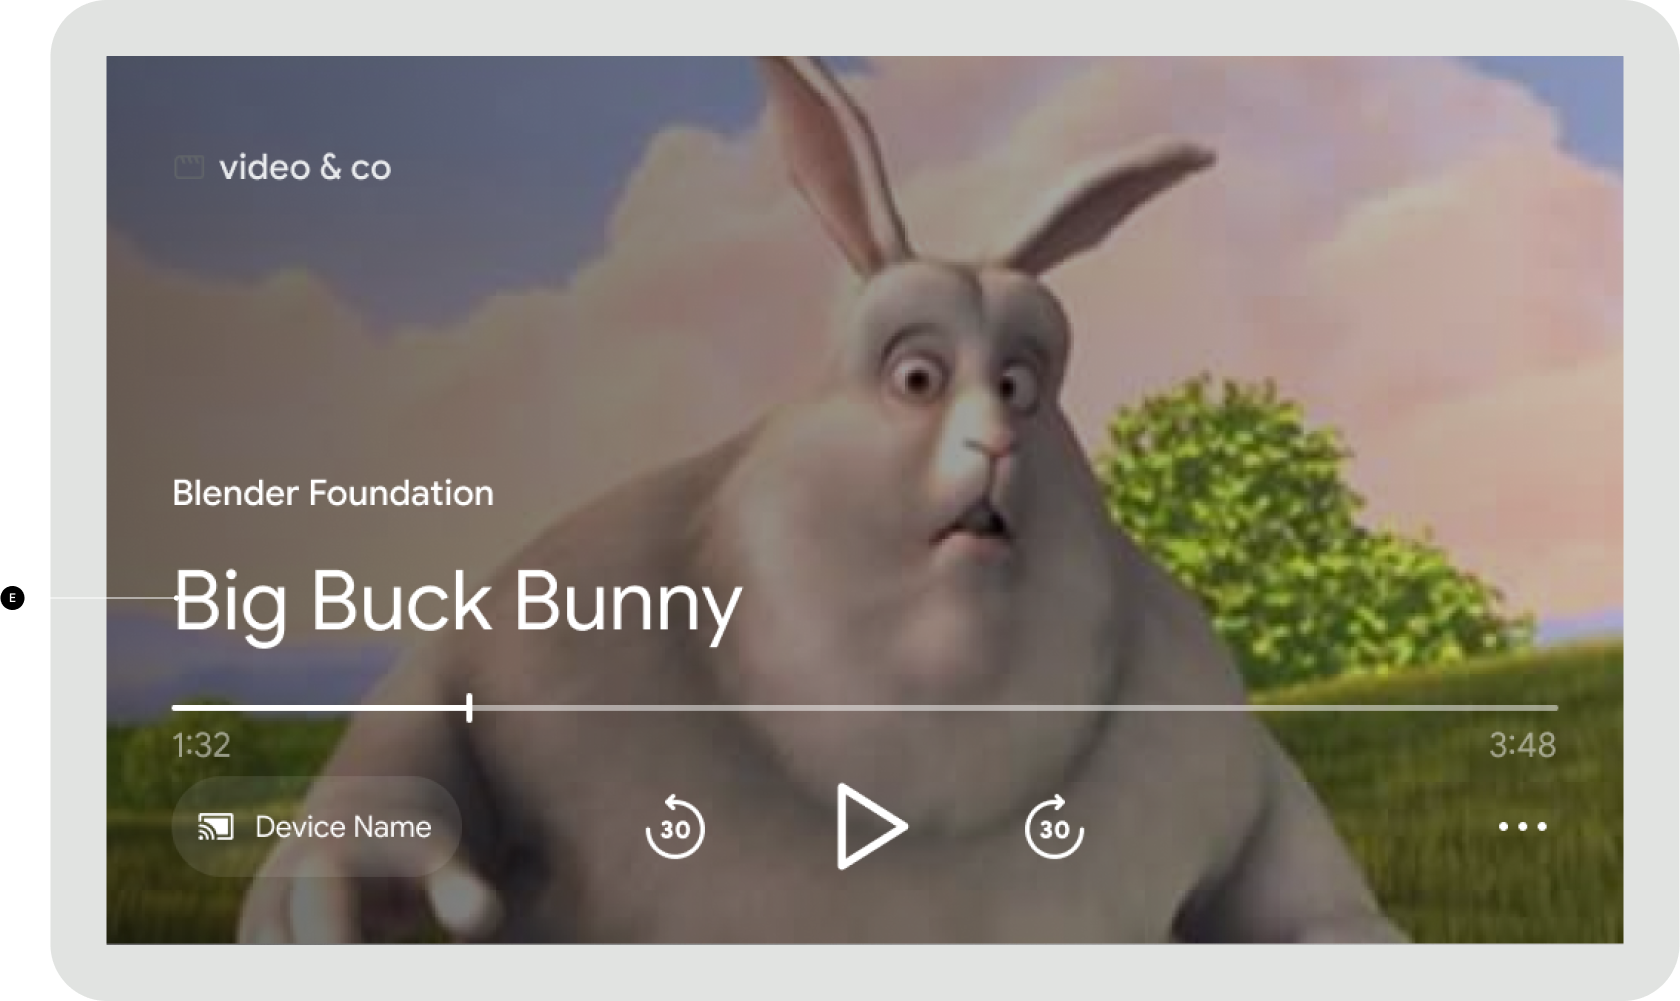Click the playhead handle on the progress bar

(x=469, y=707)
